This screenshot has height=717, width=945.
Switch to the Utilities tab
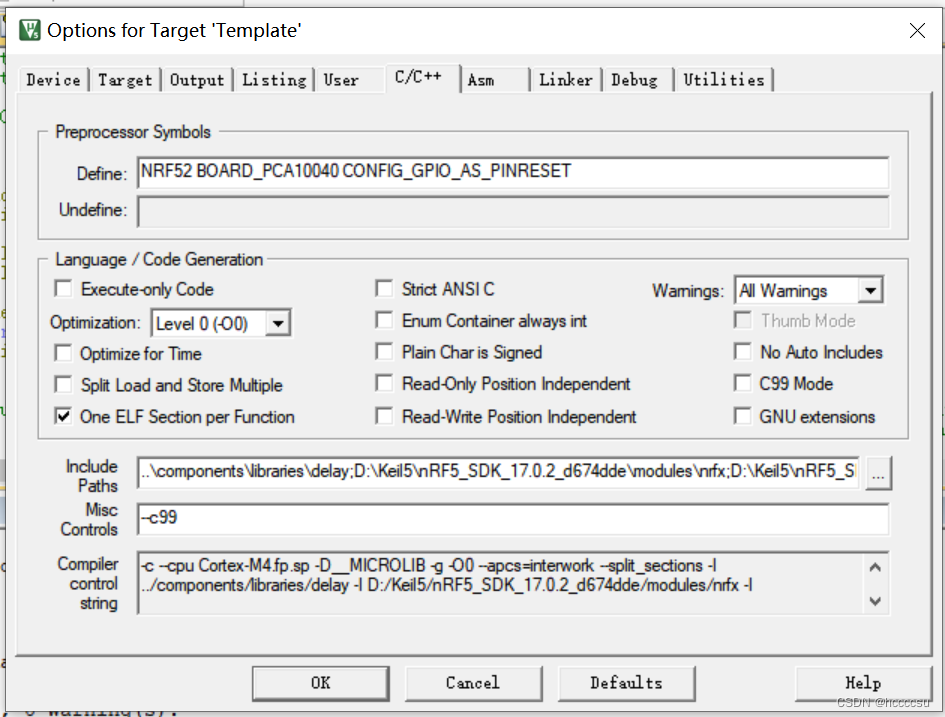point(724,80)
